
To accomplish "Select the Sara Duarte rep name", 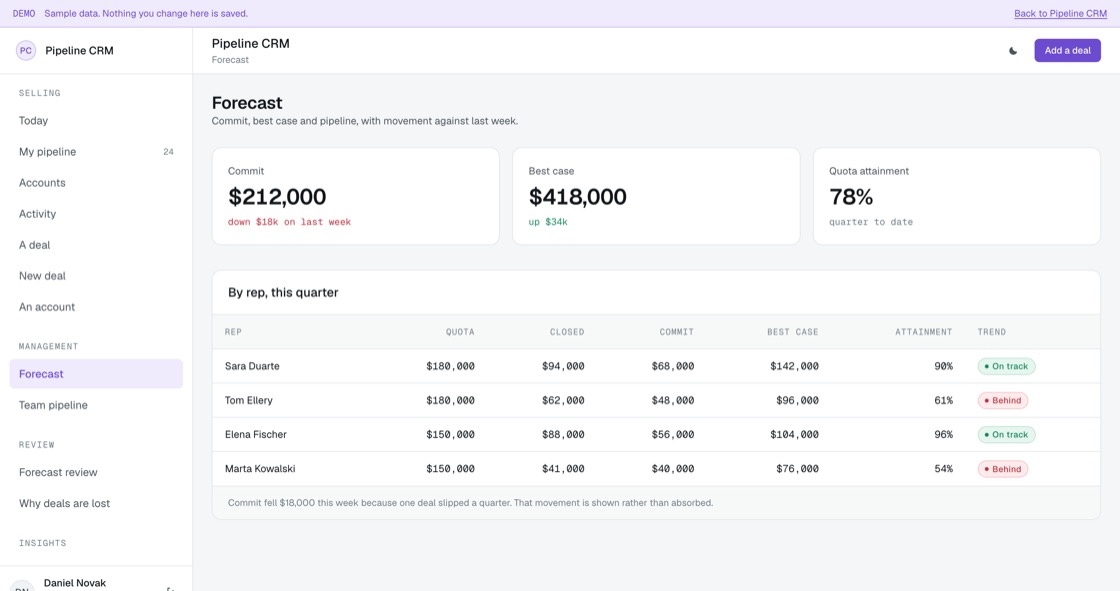I will [252, 366].
